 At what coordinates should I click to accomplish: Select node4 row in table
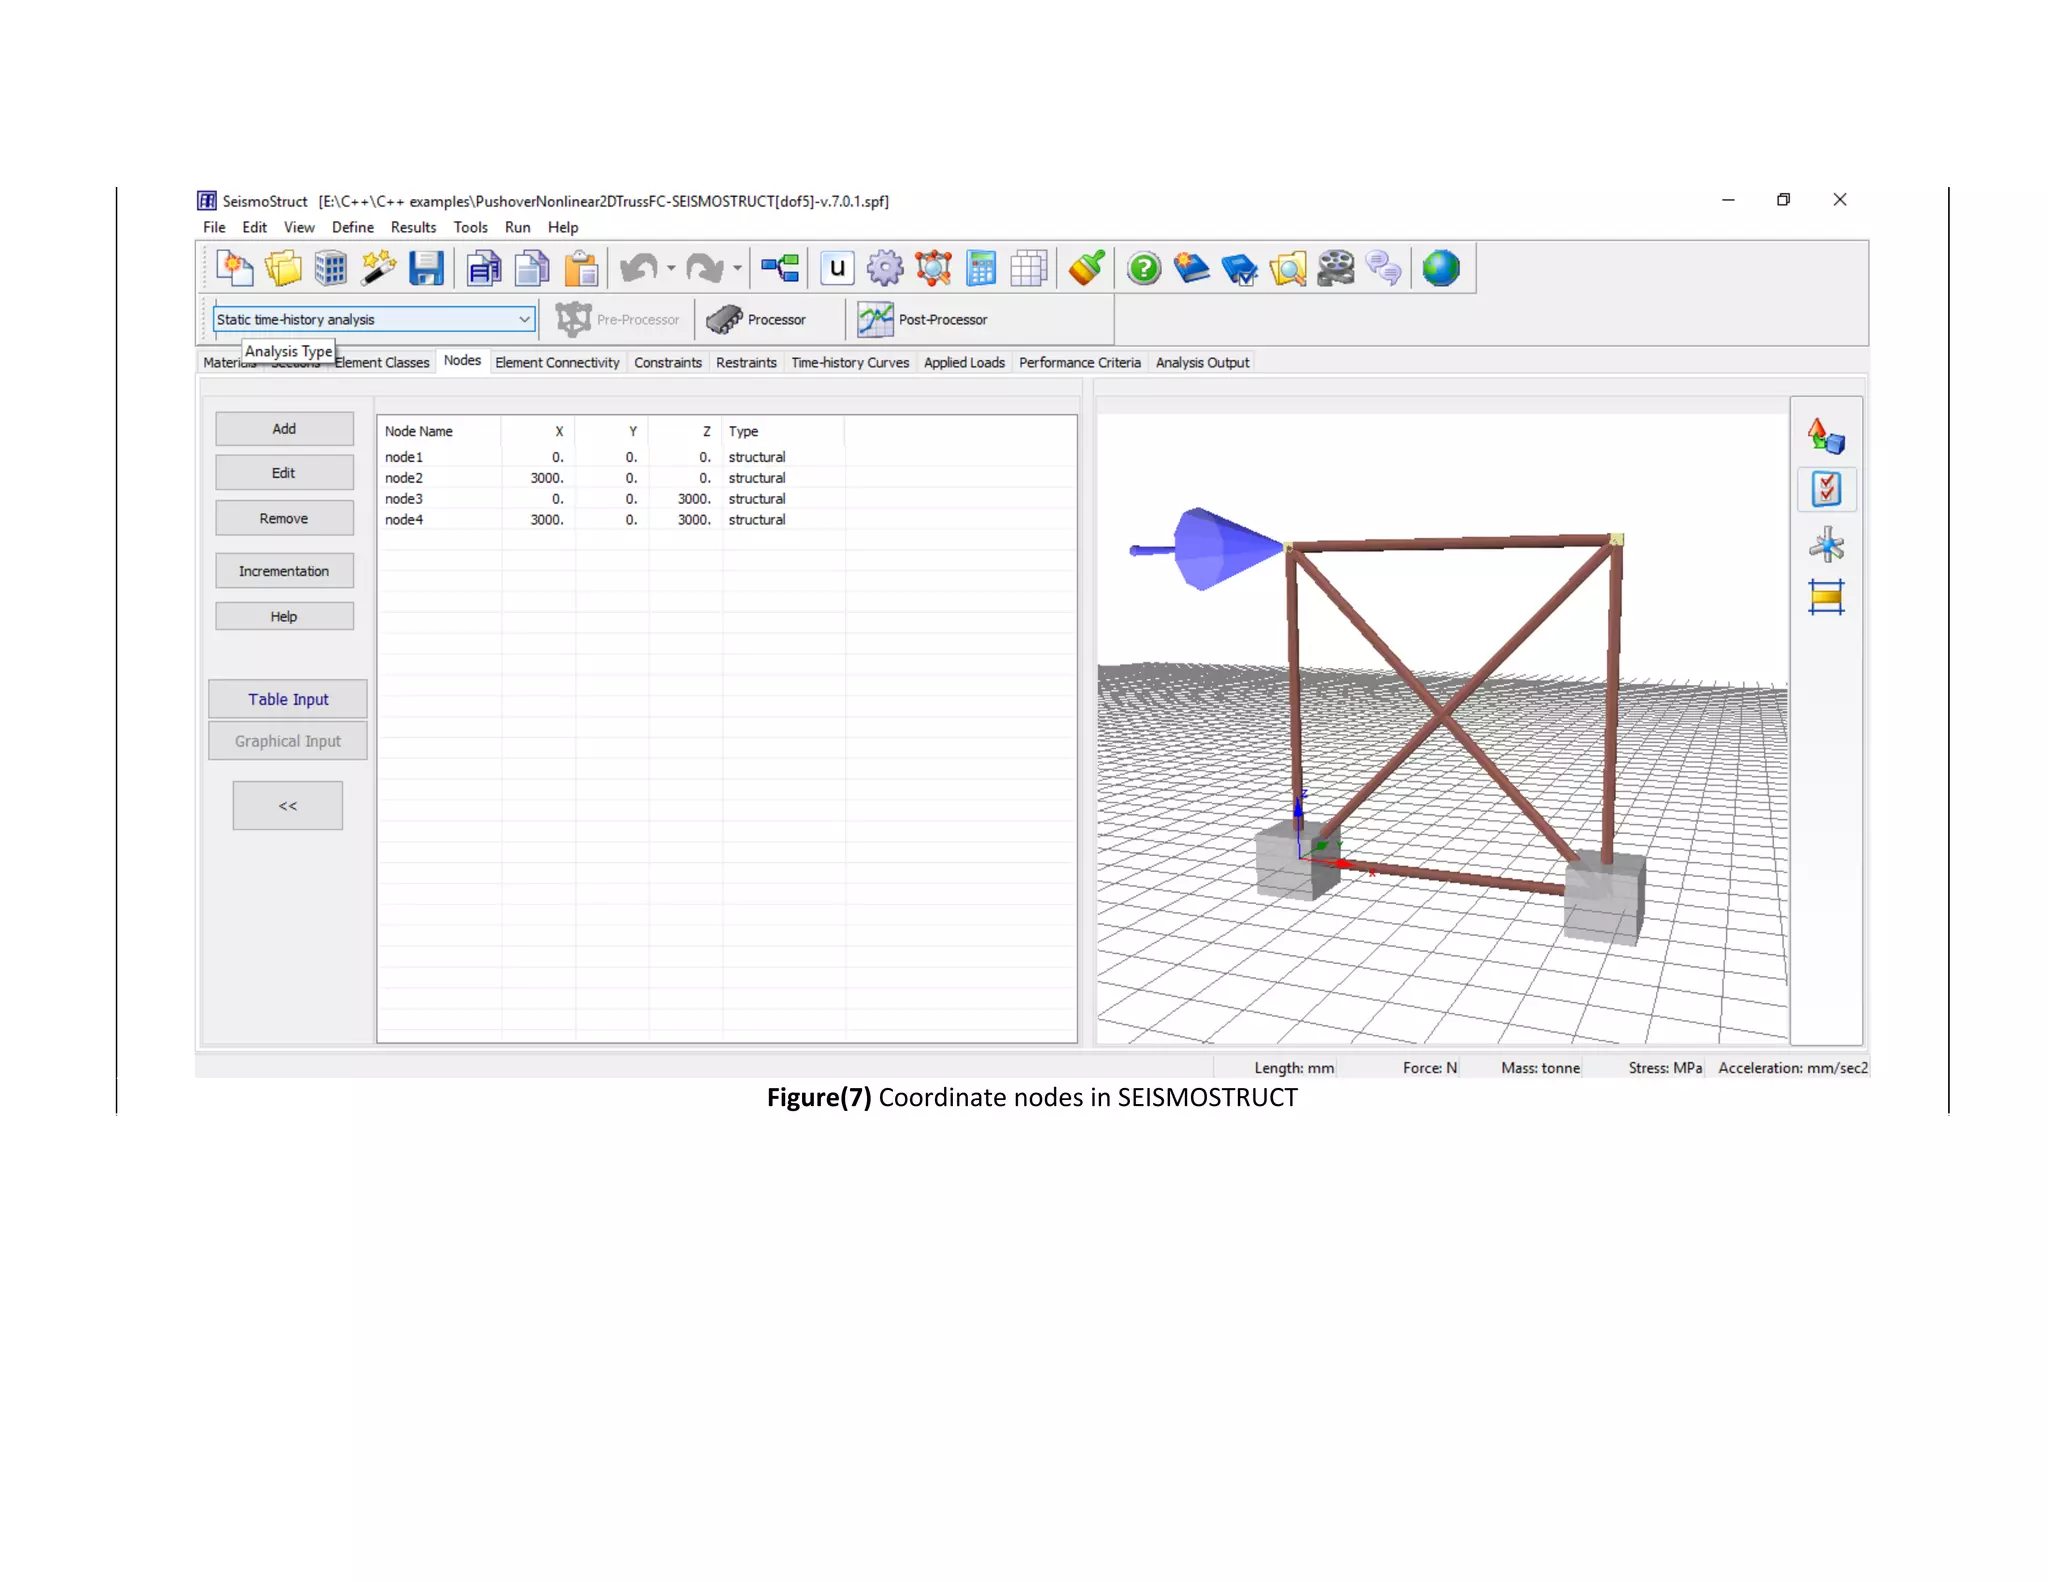click(x=727, y=520)
